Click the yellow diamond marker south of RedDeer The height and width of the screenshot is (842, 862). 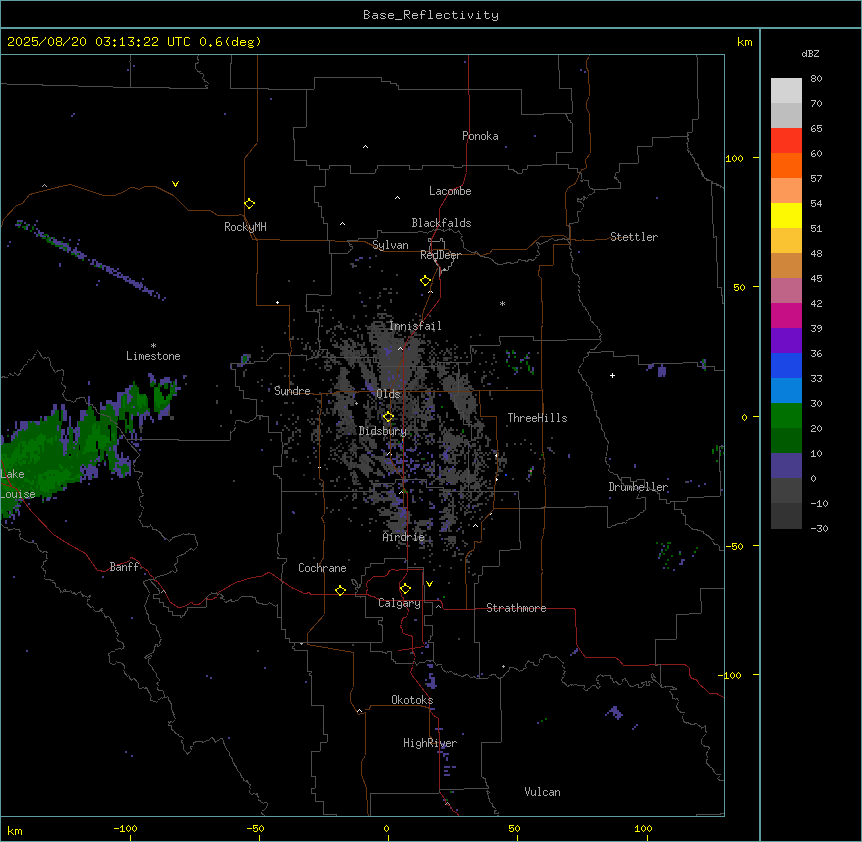click(425, 281)
